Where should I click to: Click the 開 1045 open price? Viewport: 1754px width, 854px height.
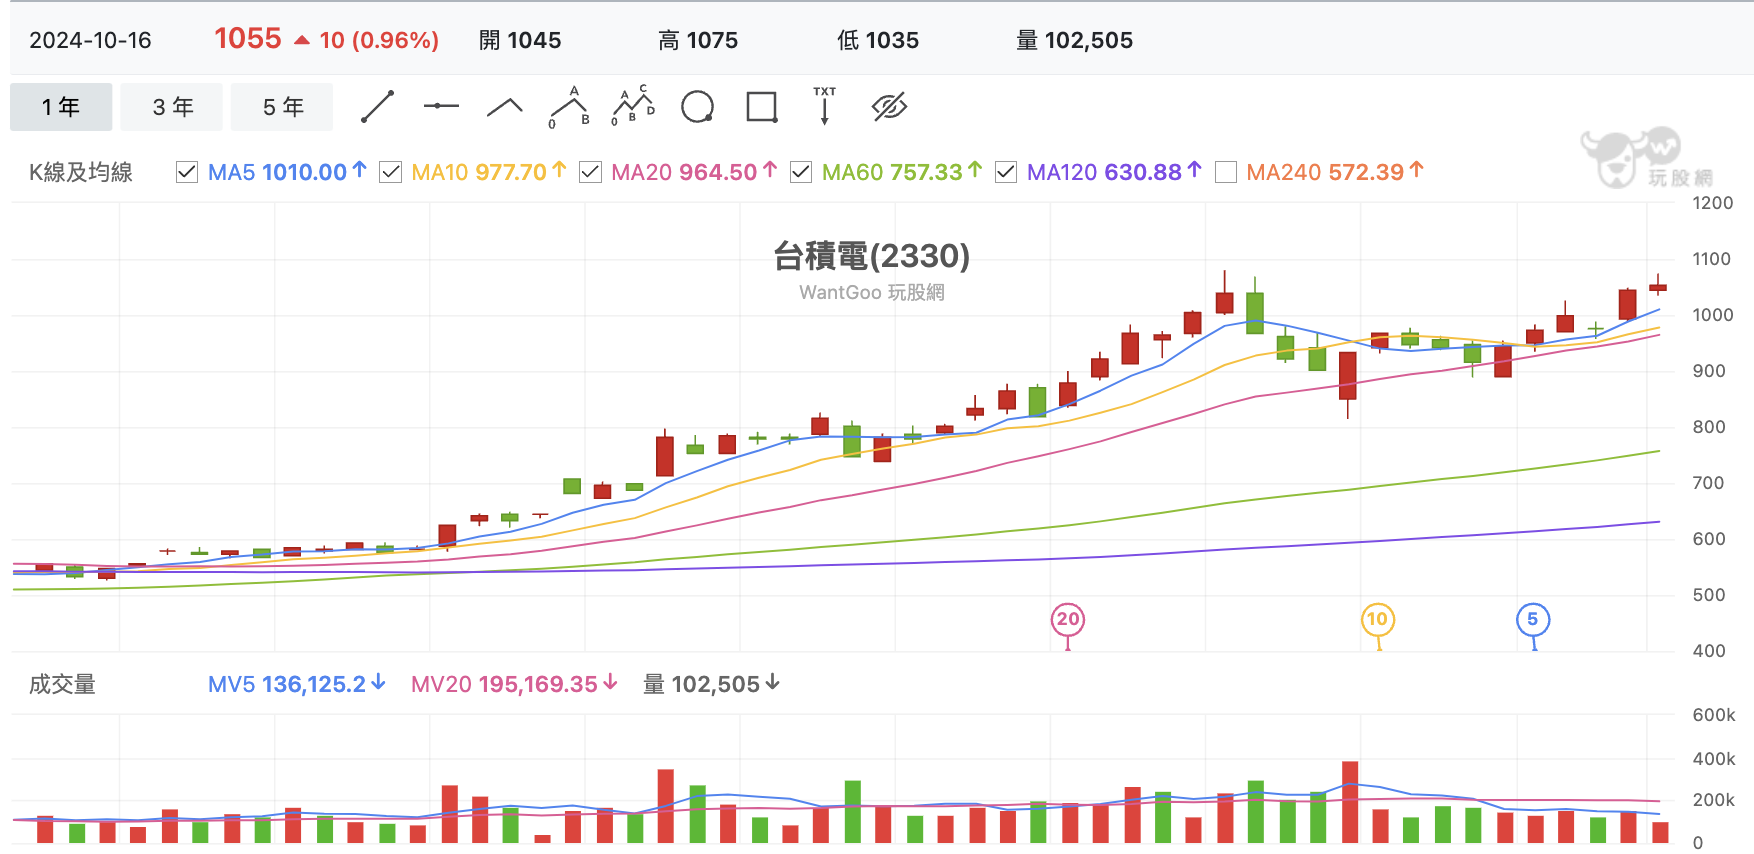coord(520,40)
